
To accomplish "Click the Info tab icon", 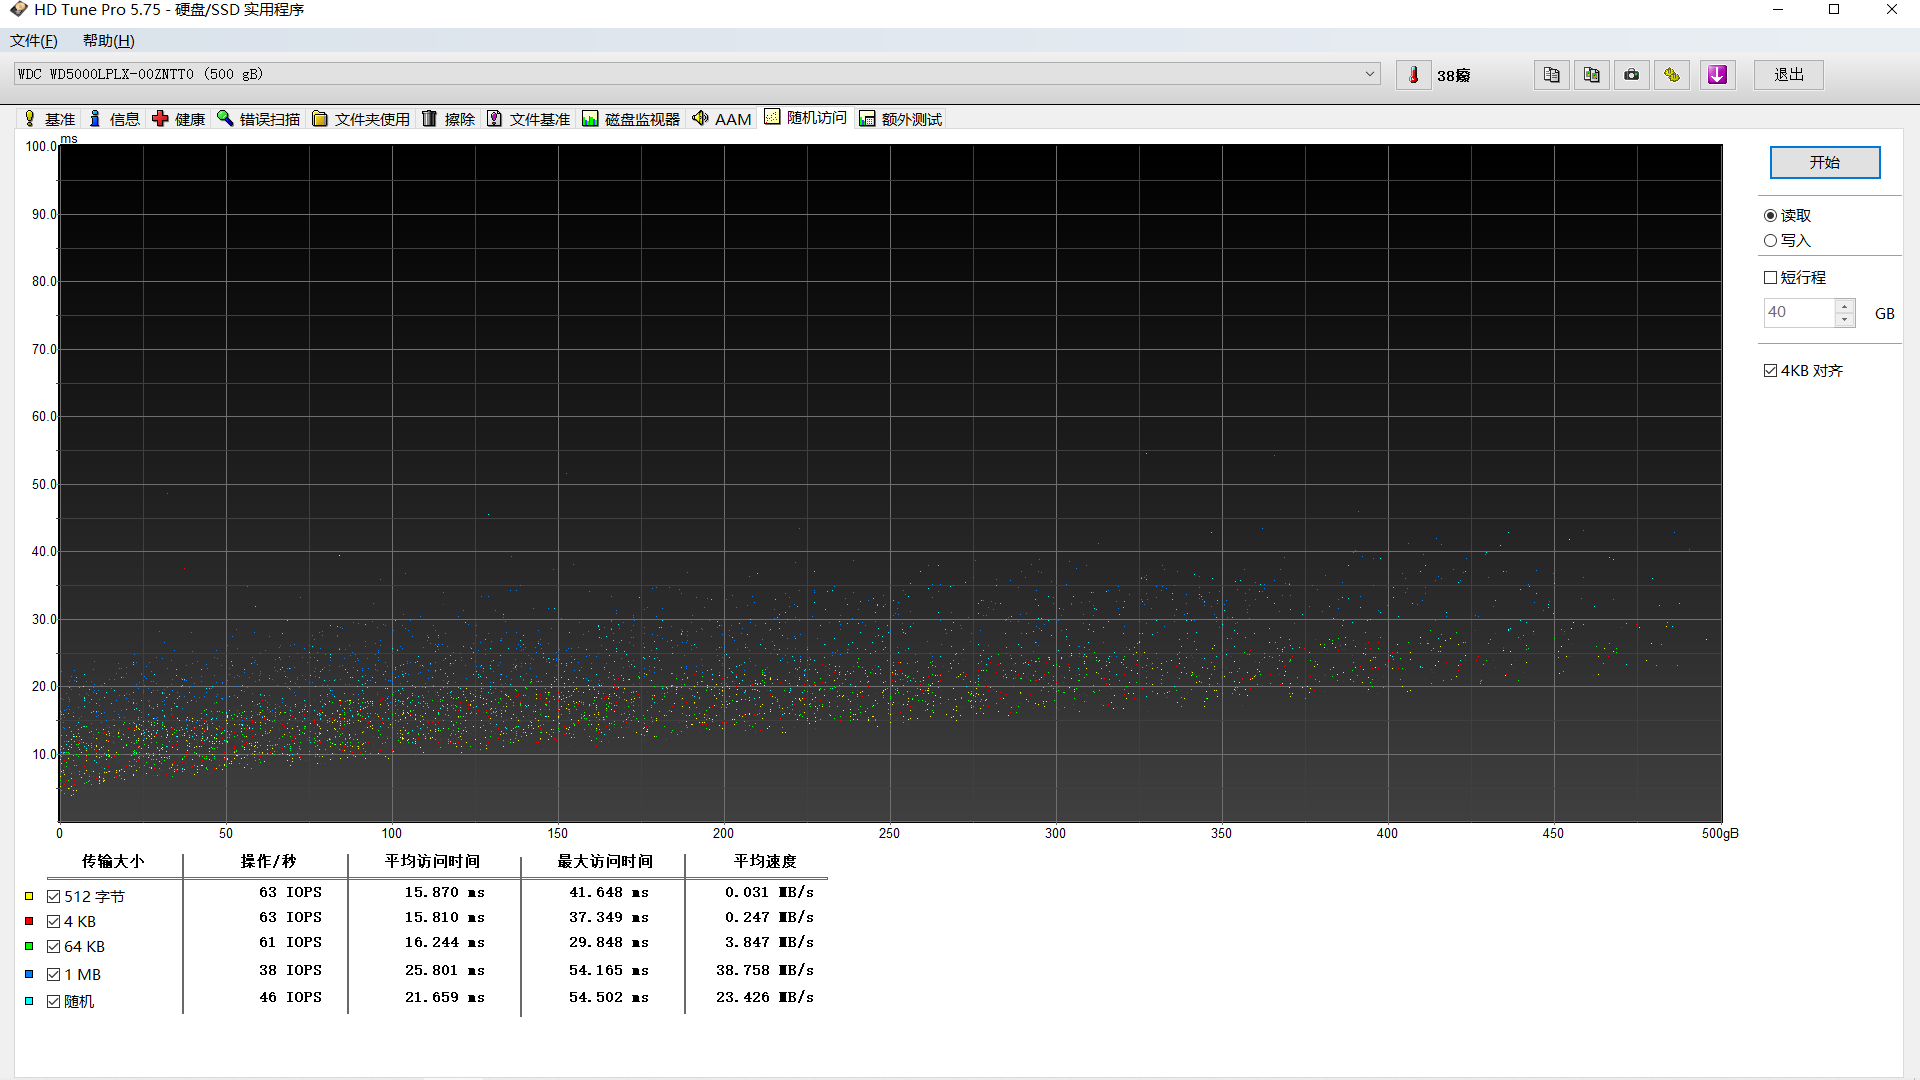I will tap(95, 119).
